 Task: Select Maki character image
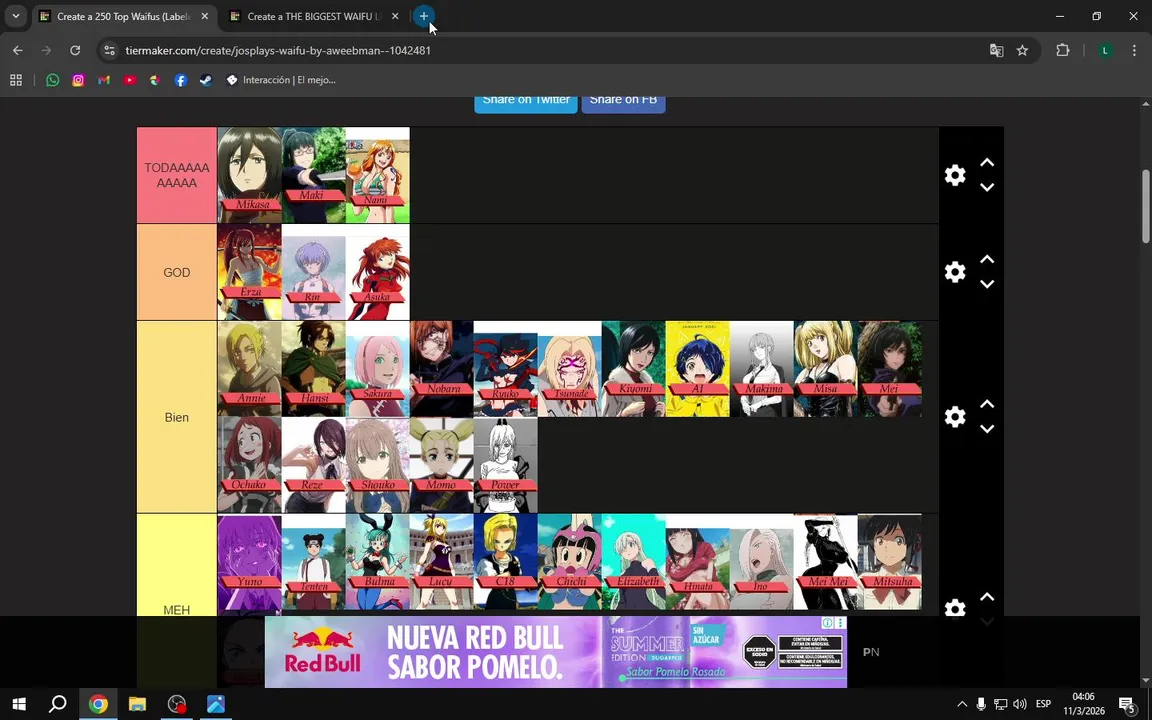click(313, 175)
